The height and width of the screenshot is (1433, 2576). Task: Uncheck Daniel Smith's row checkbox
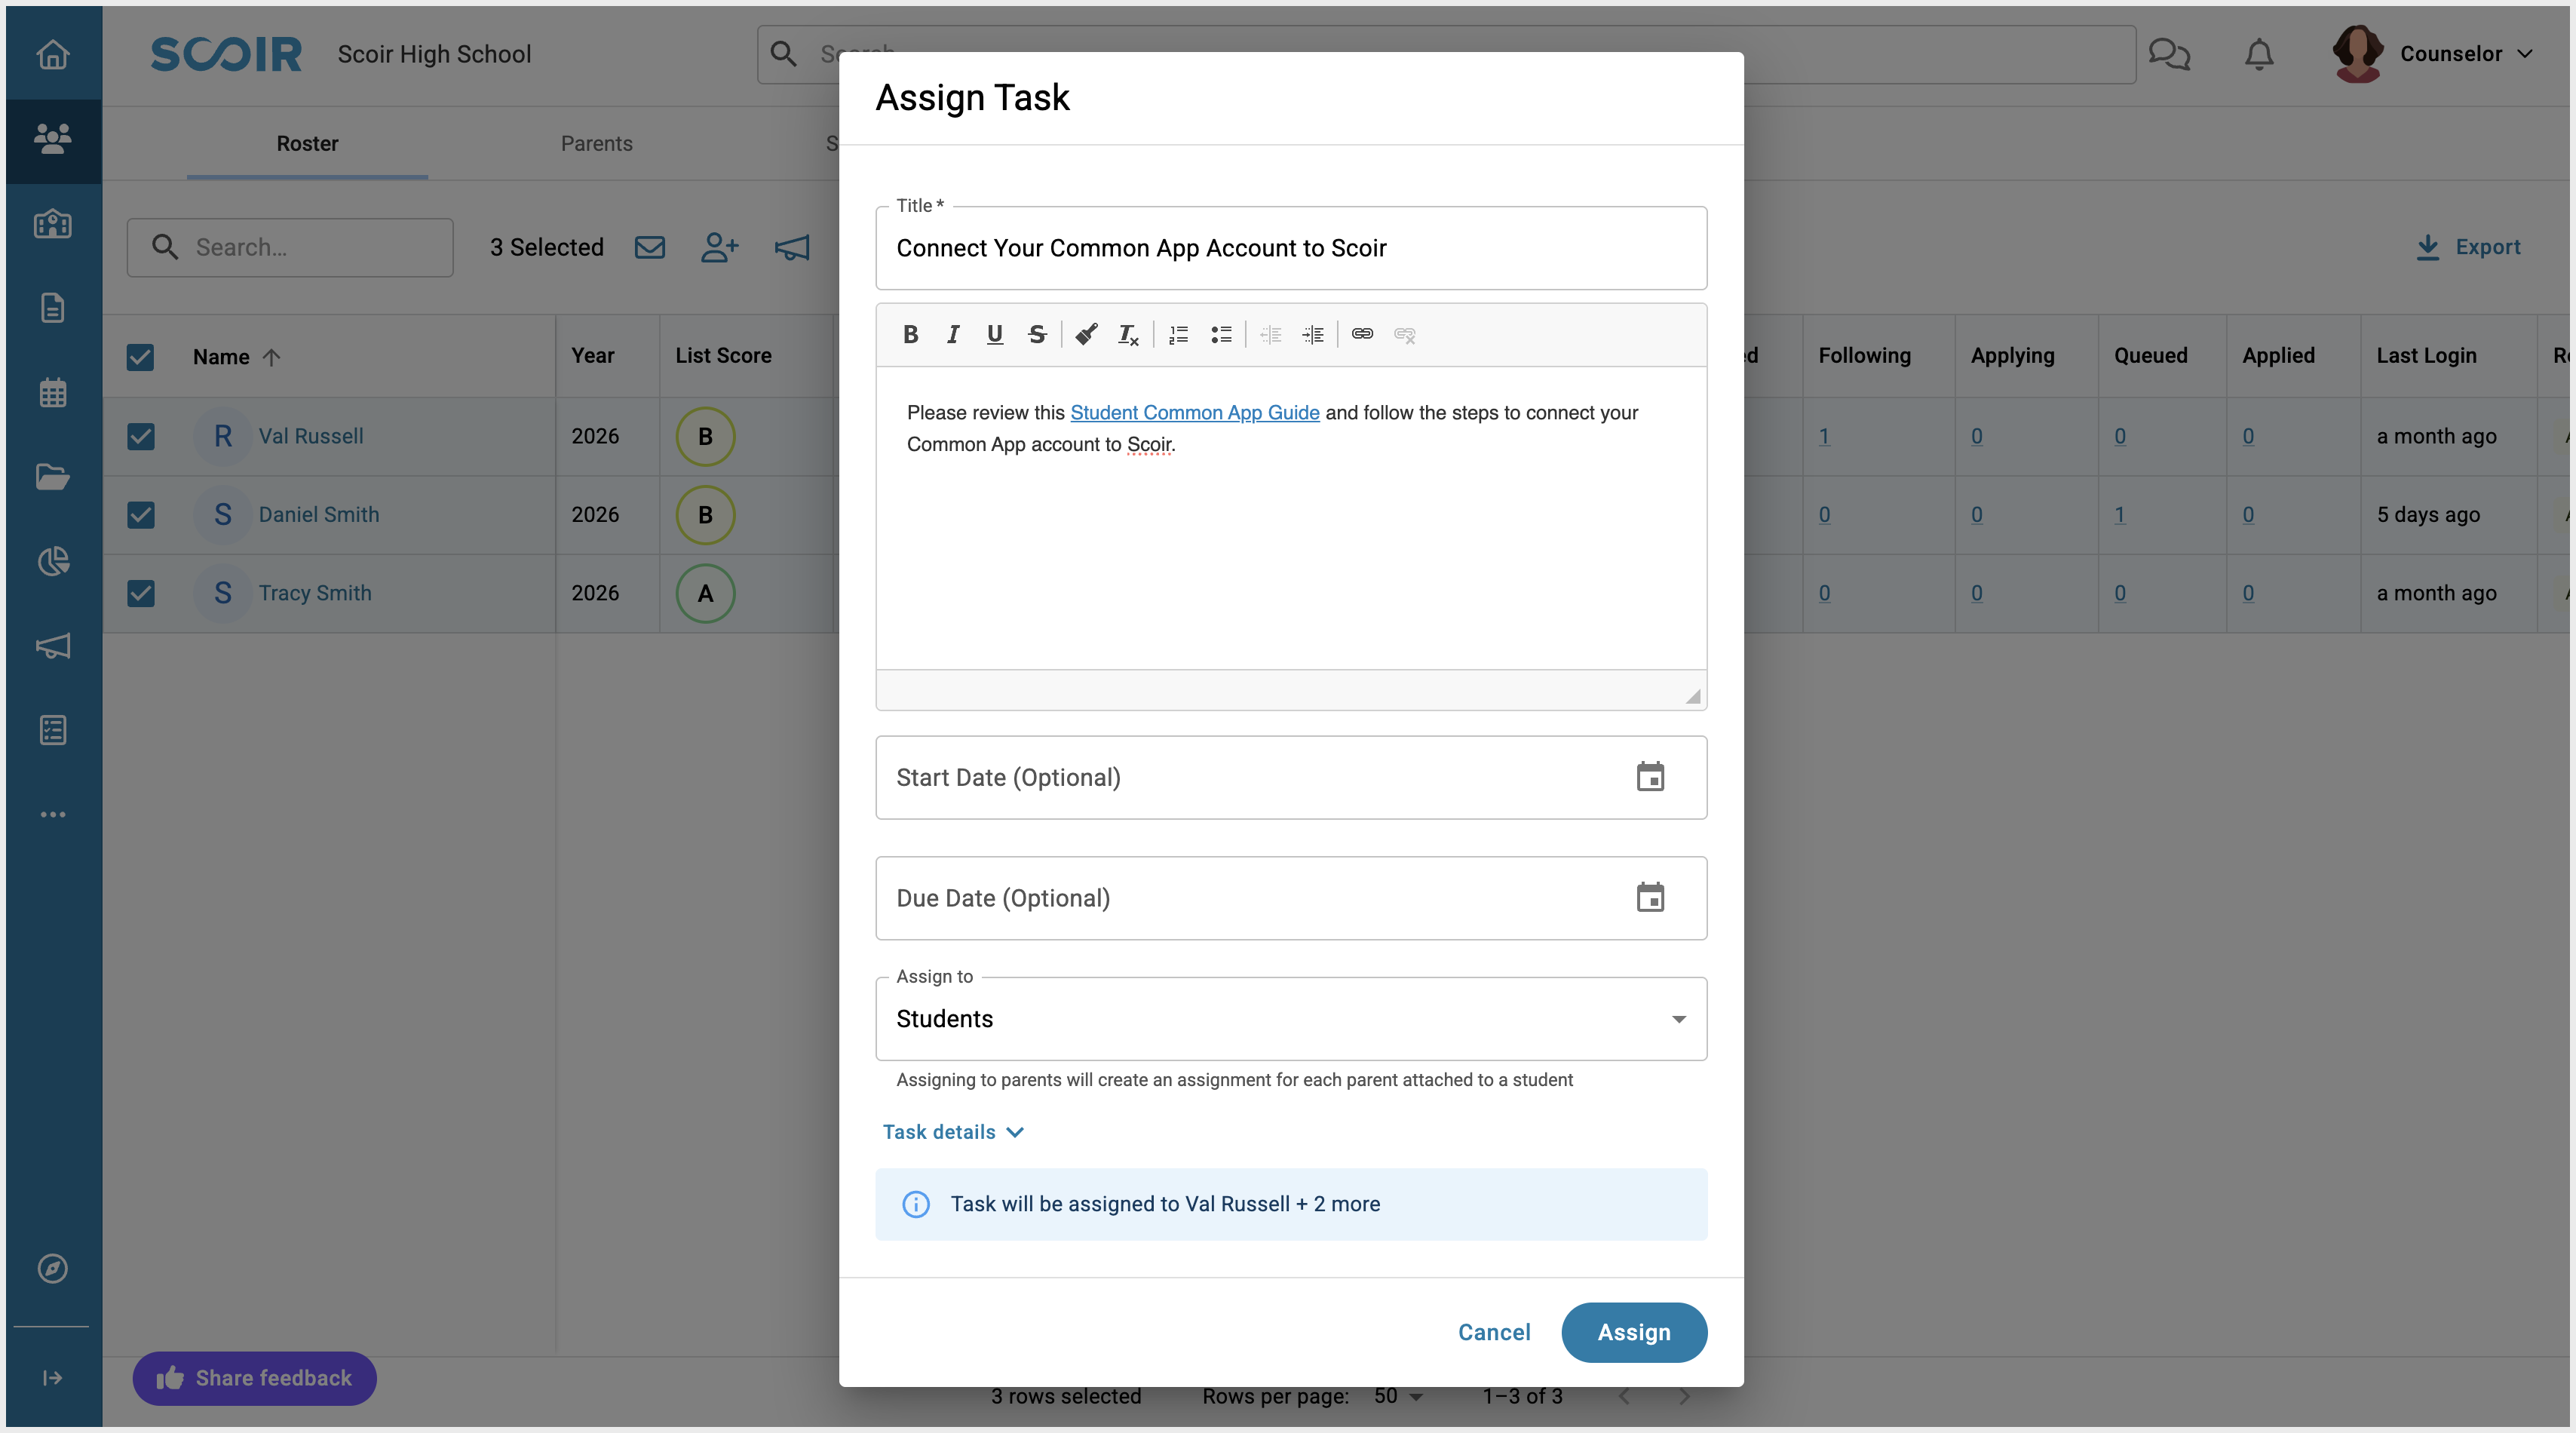point(140,514)
